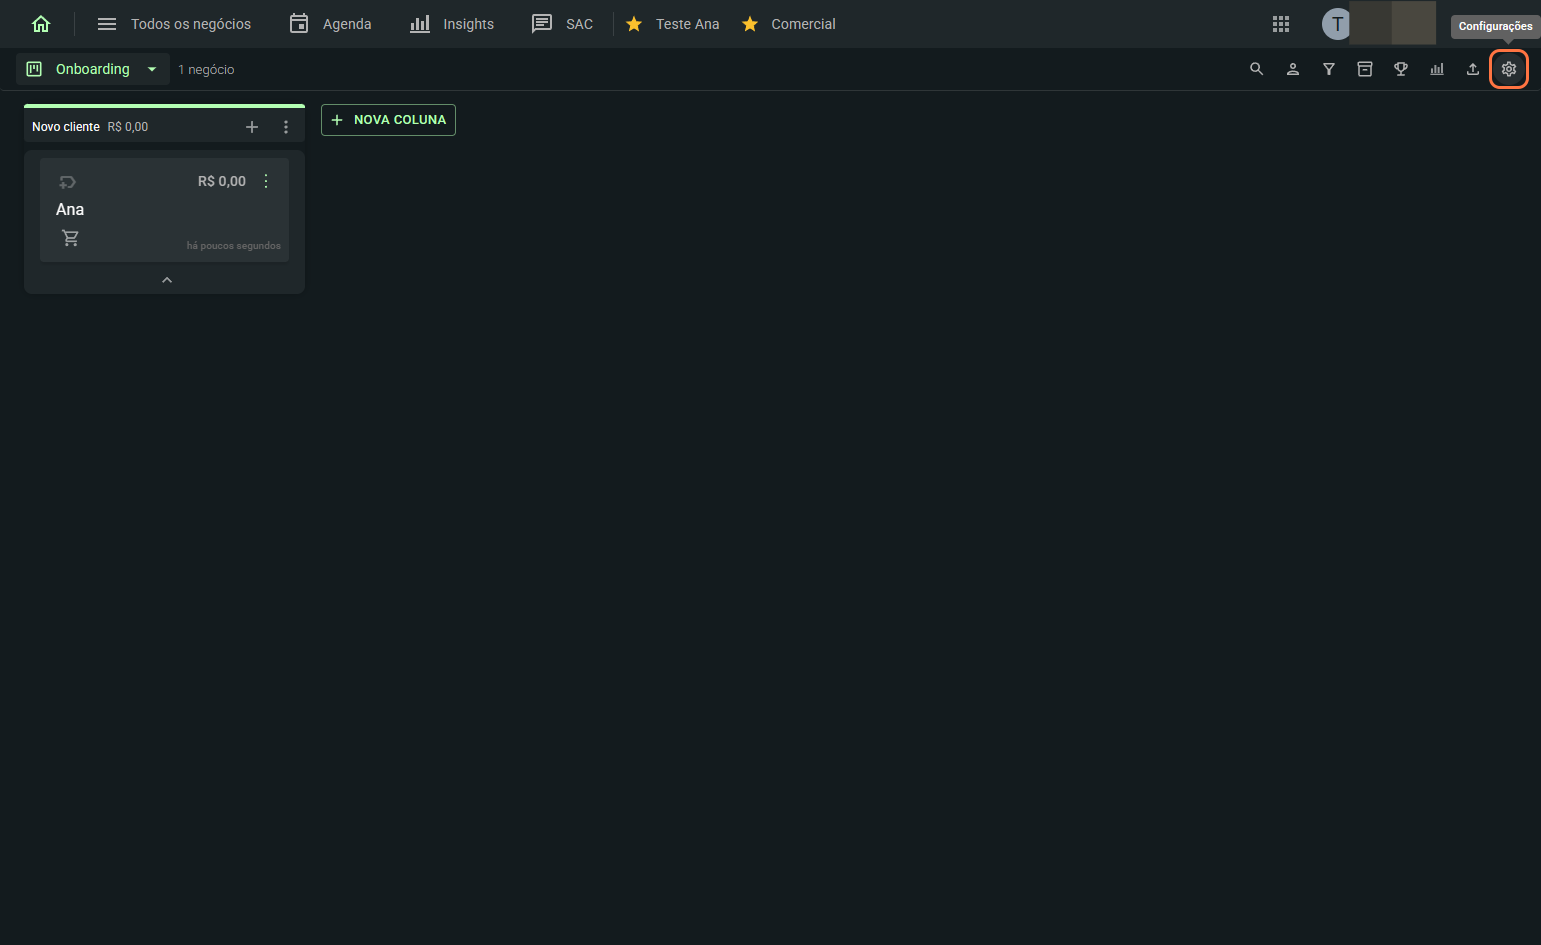Open the user avatar T
The image size is (1541, 945).
click(x=1336, y=24)
